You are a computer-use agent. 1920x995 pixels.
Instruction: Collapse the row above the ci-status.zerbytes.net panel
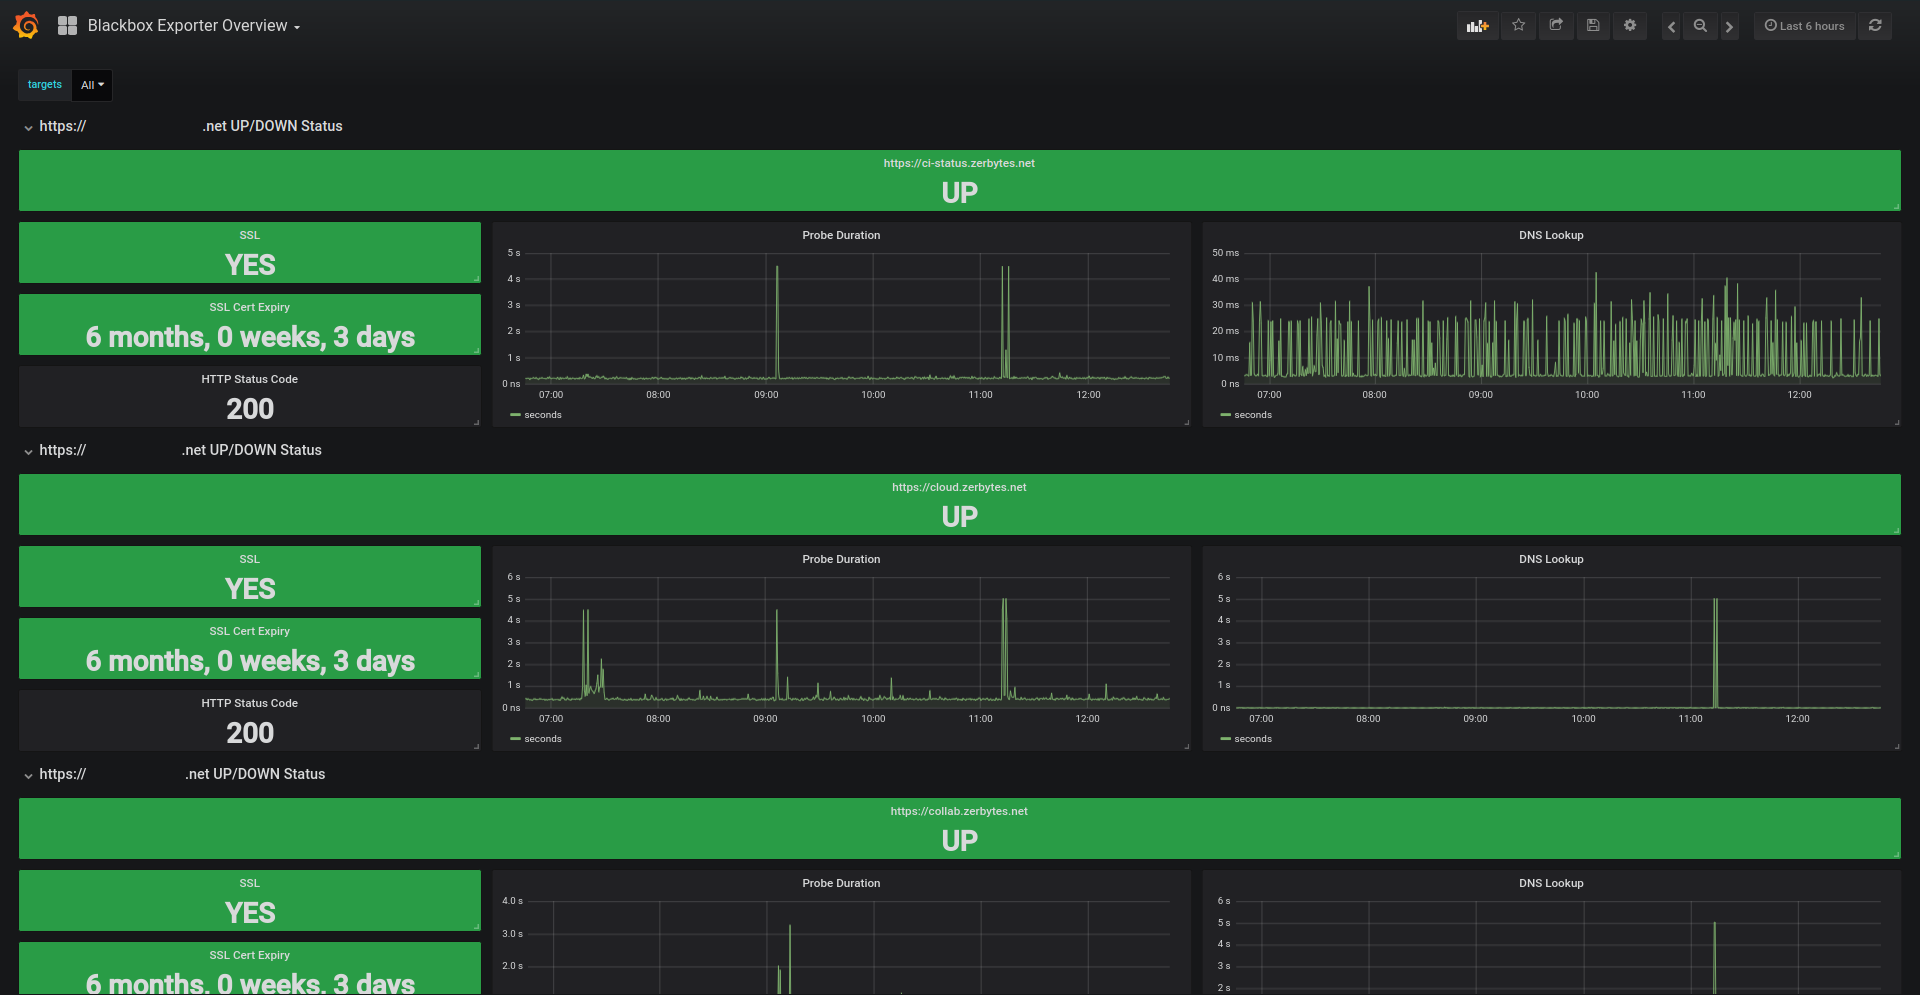click(x=29, y=127)
